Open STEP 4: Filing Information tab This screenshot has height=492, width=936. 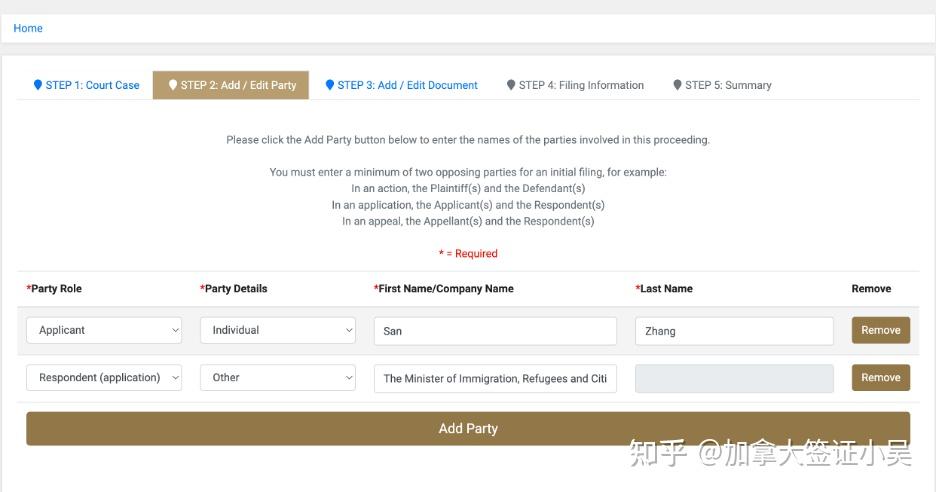coord(581,85)
